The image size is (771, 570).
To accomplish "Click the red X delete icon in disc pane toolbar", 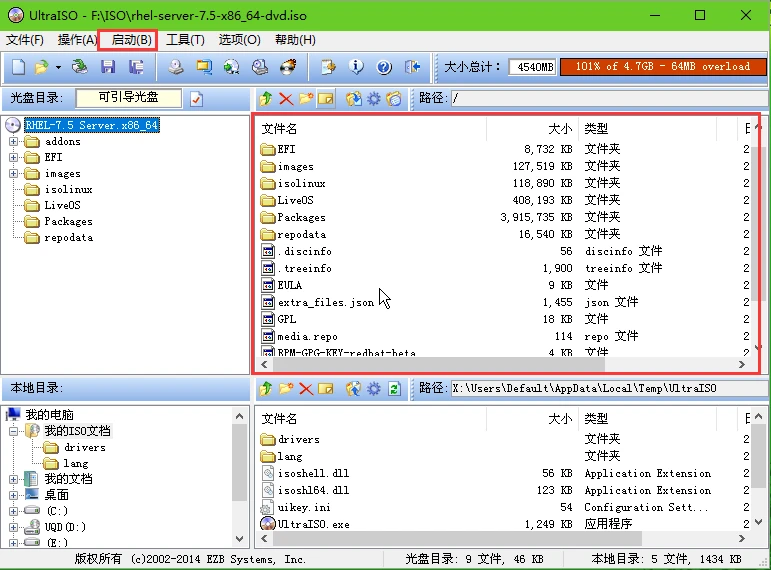I will (286, 99).
